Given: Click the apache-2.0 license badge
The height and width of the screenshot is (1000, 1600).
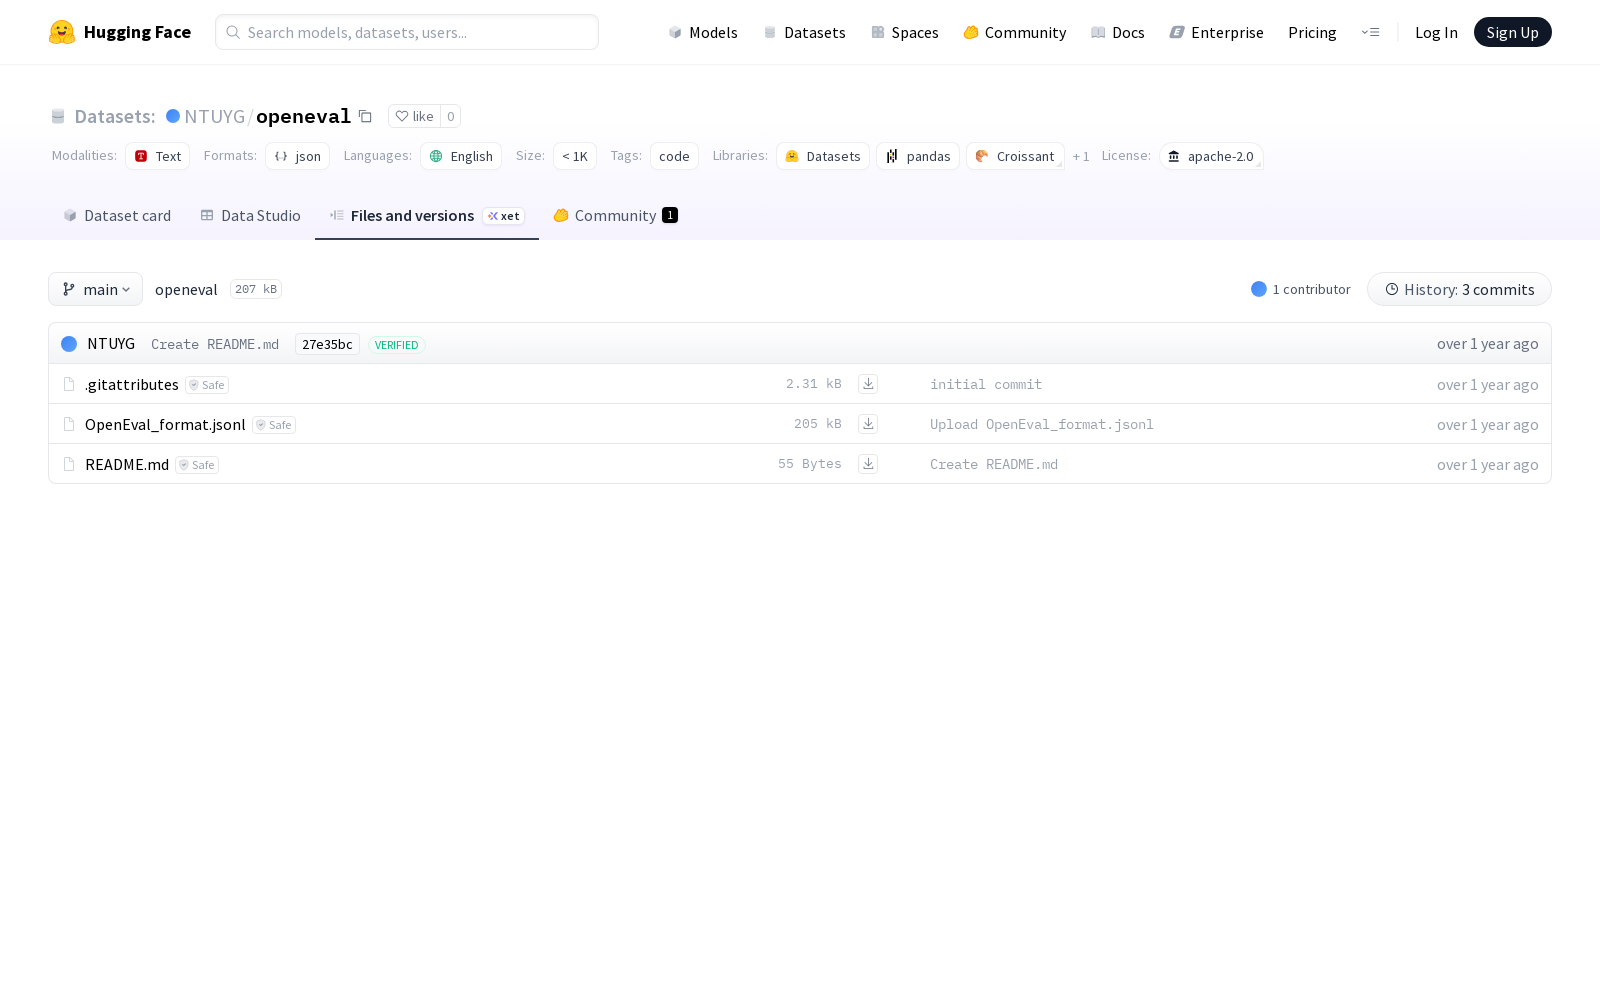Looking at the screenshot, I should pos(1211,156).
